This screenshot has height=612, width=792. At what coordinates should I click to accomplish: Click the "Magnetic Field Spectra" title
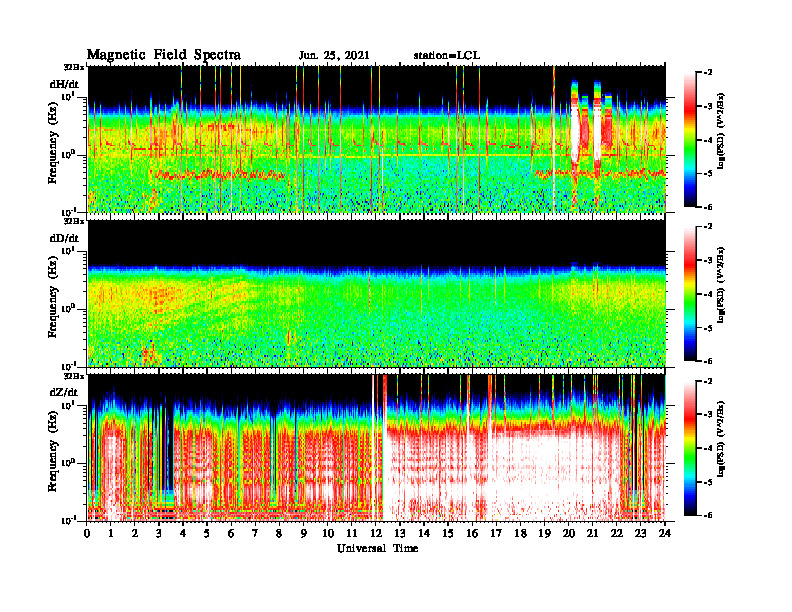[x=164, y=55]
